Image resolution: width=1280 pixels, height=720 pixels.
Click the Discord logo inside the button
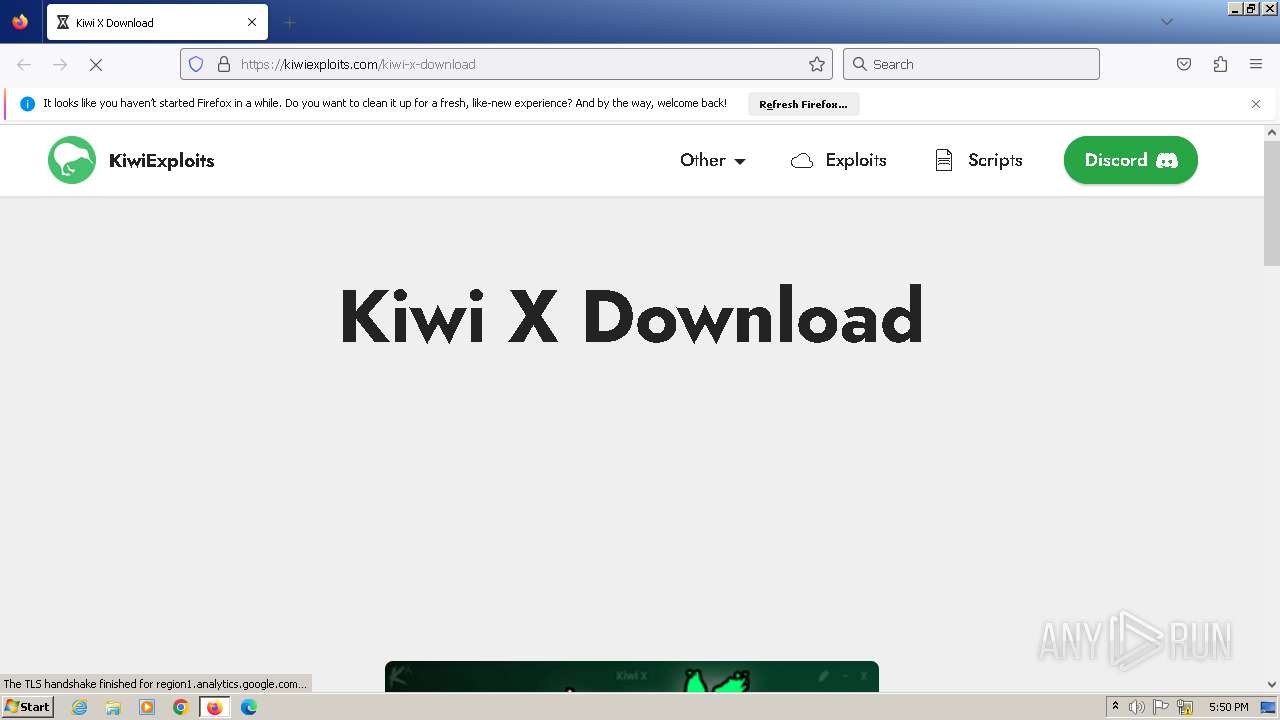pos(1167,160)
